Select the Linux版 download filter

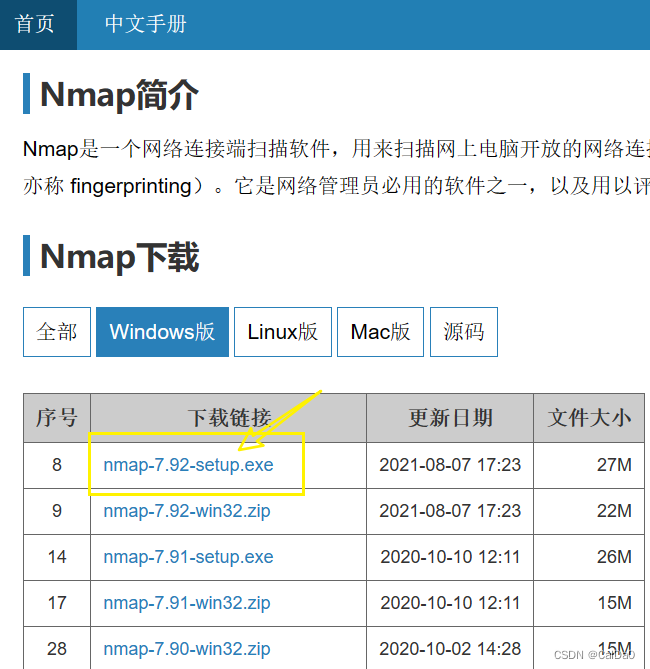tap(283, 332)
